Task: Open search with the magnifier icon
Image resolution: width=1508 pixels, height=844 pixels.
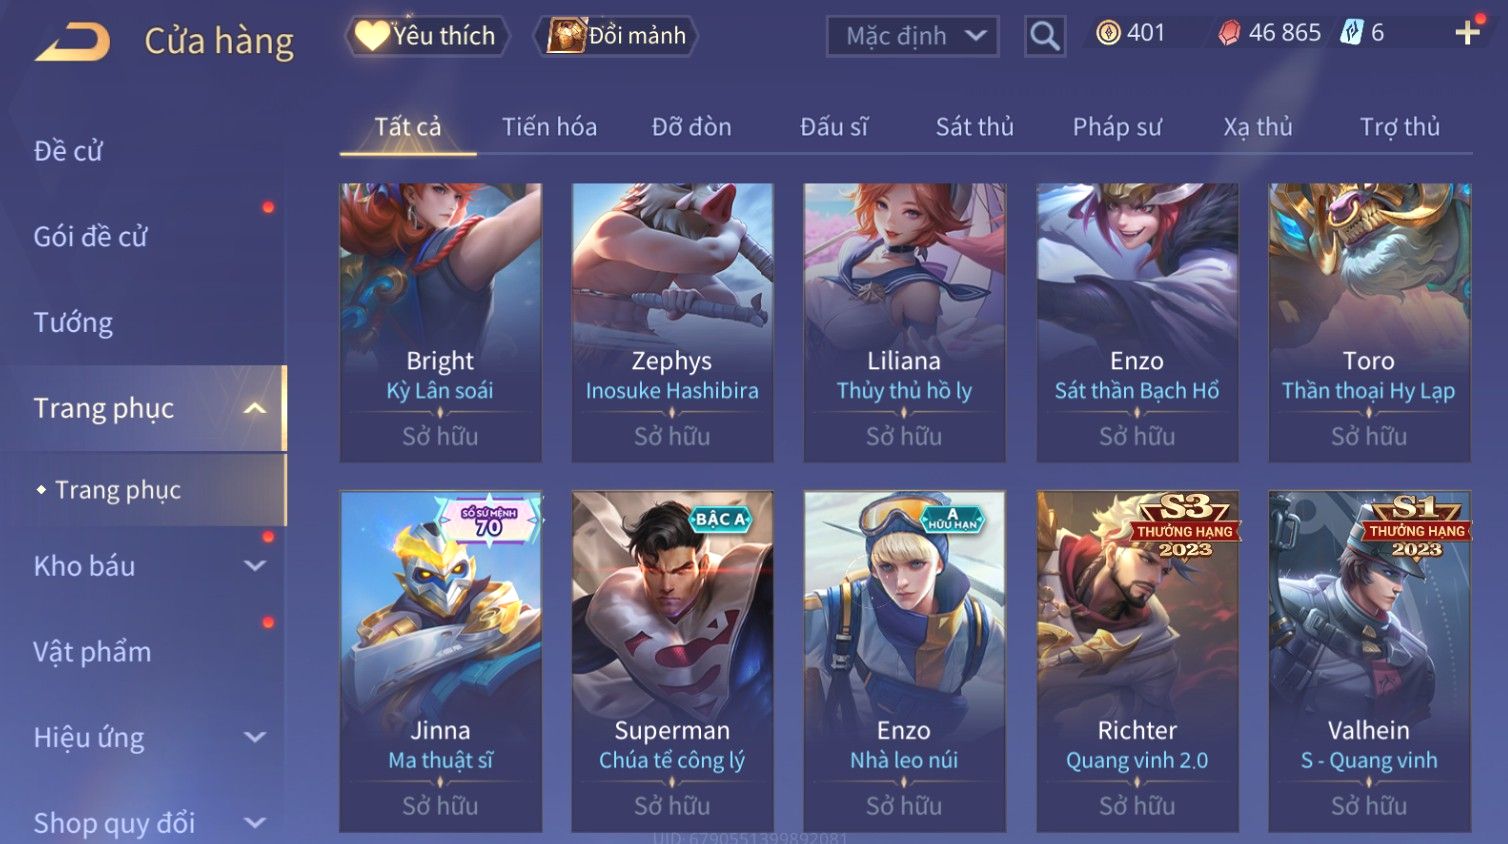Action: point(1045,36)
